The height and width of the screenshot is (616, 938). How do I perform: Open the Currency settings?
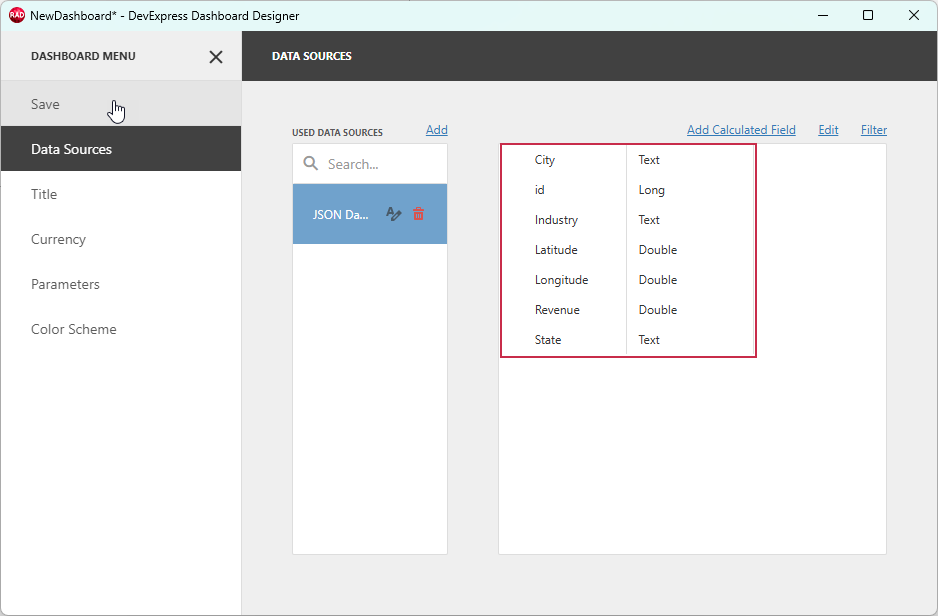58,239
